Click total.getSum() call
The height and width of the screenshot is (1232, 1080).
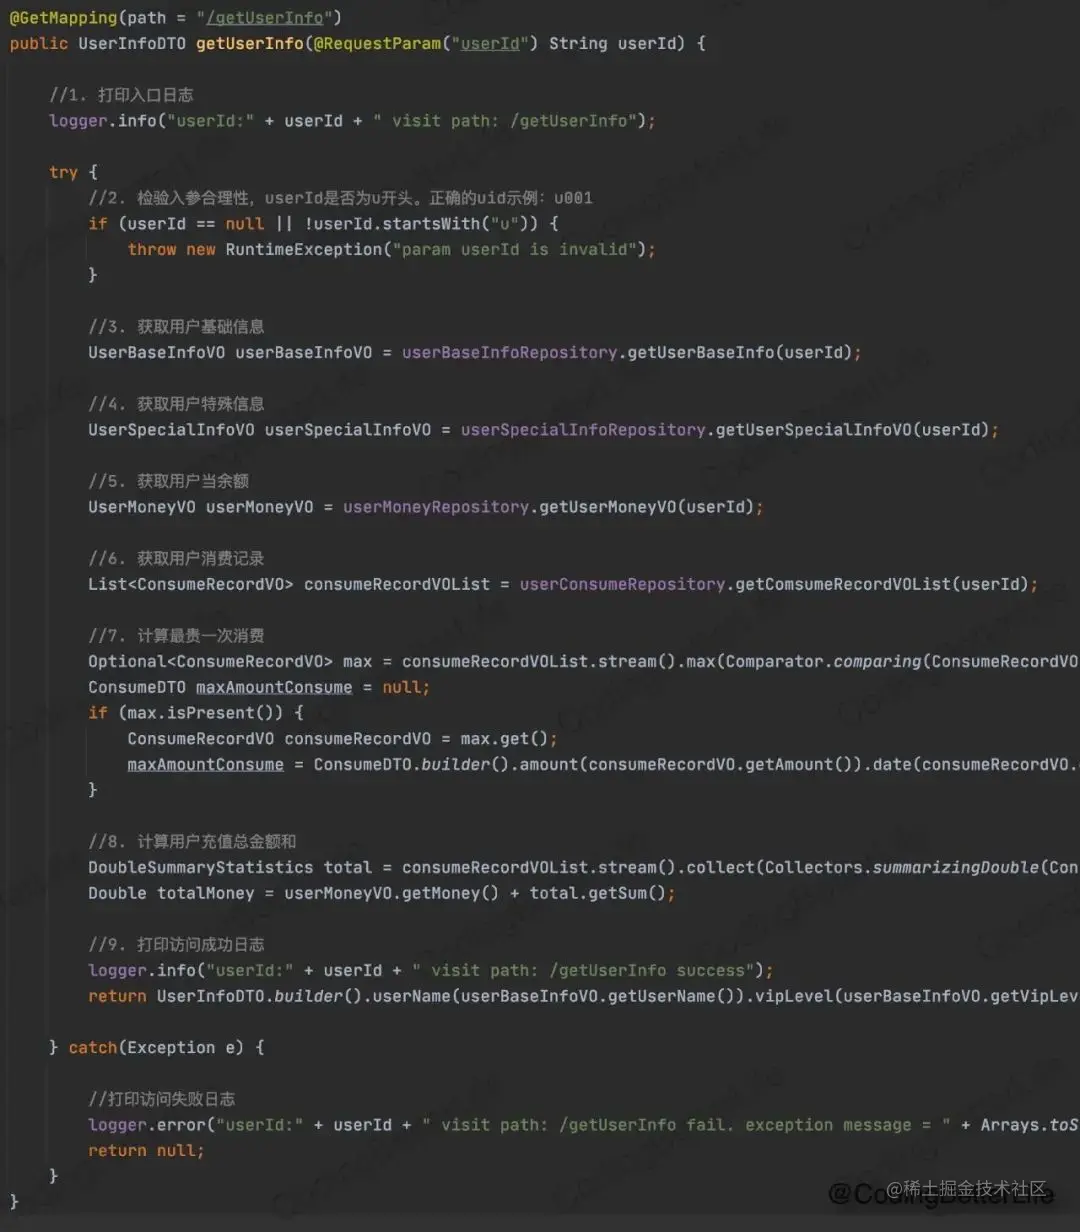597,893
